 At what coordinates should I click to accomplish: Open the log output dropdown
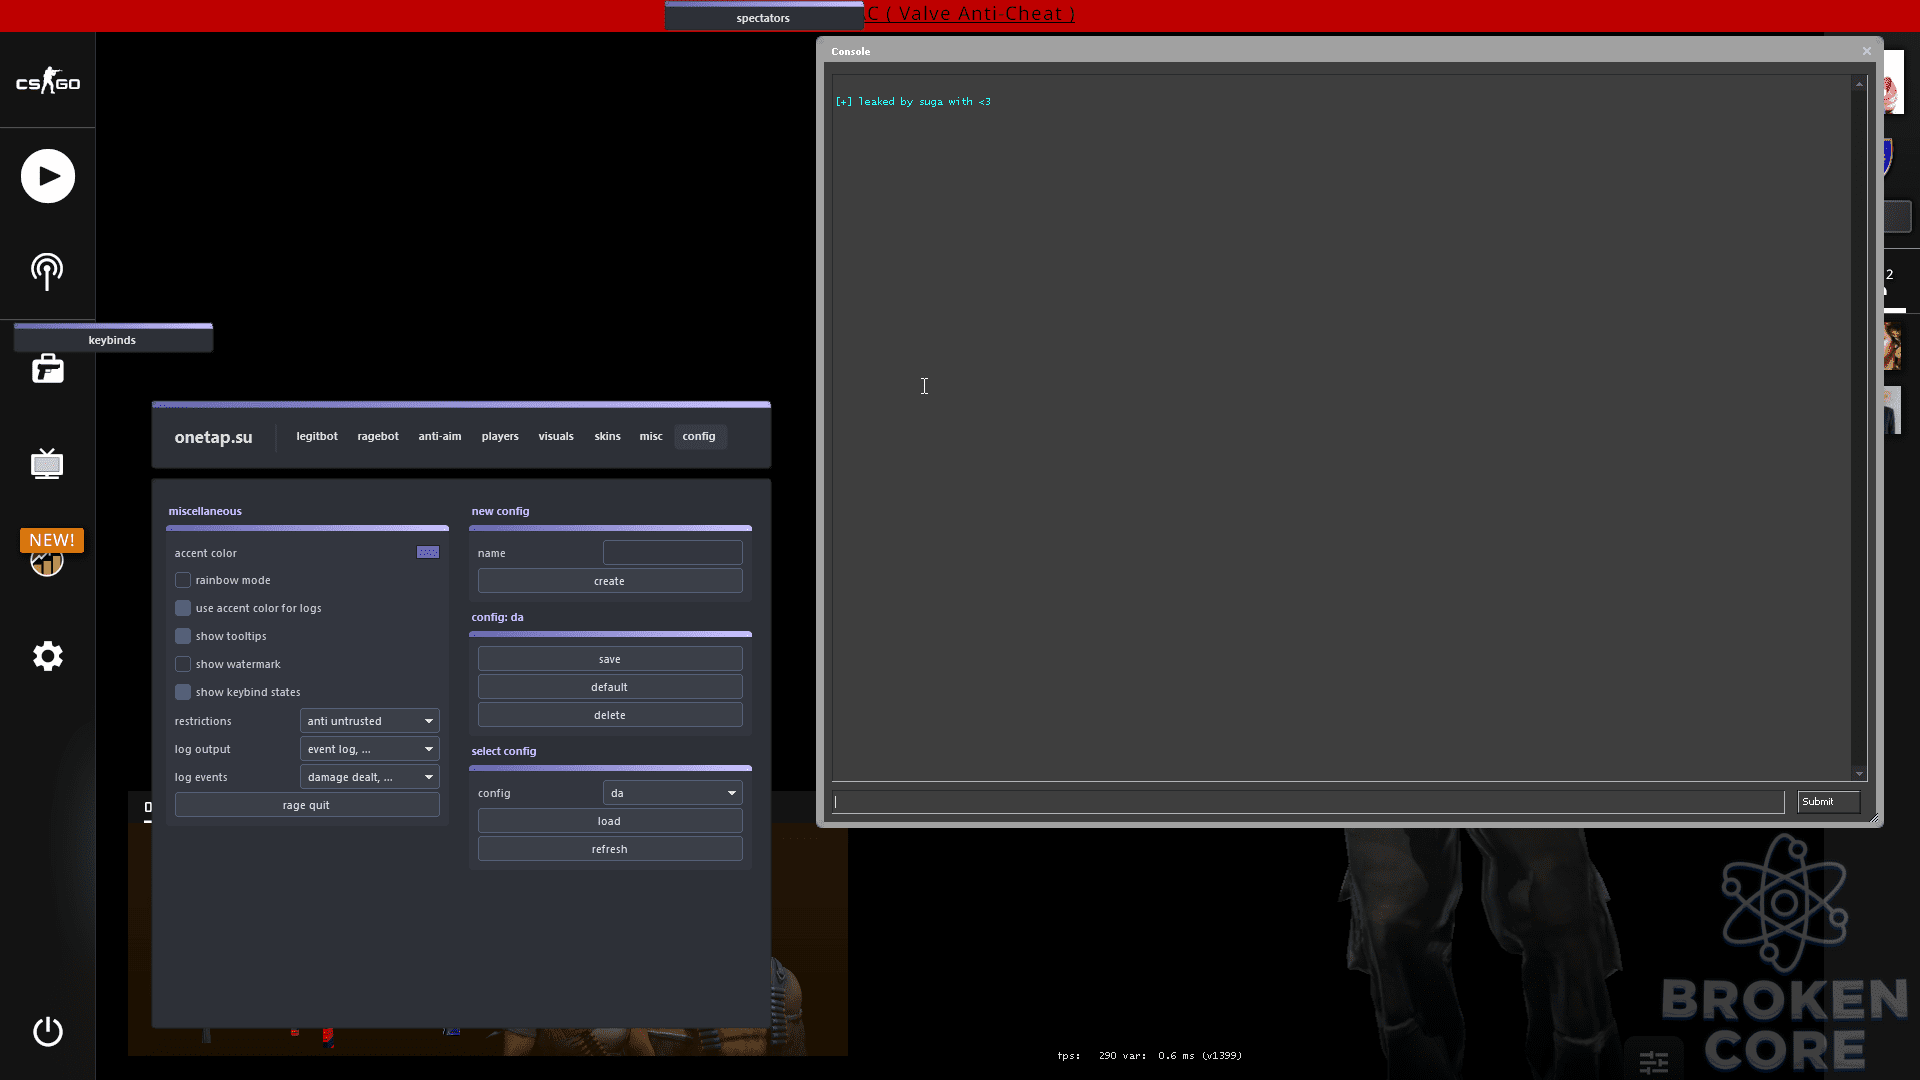[x=369, y=749]
